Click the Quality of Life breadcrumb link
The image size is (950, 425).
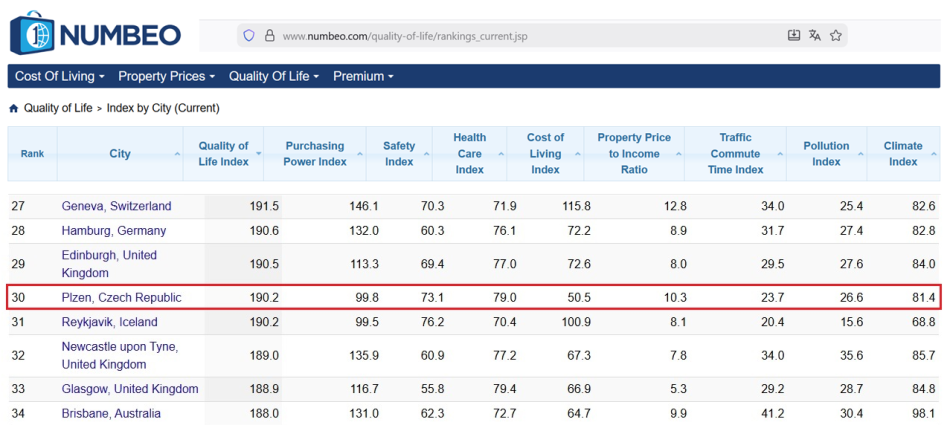pos(58,108)
